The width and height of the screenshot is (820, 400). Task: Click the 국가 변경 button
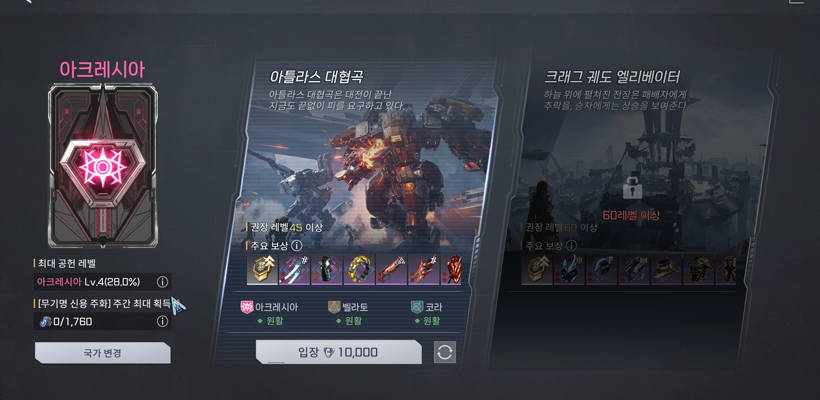[x=102, y=353]
